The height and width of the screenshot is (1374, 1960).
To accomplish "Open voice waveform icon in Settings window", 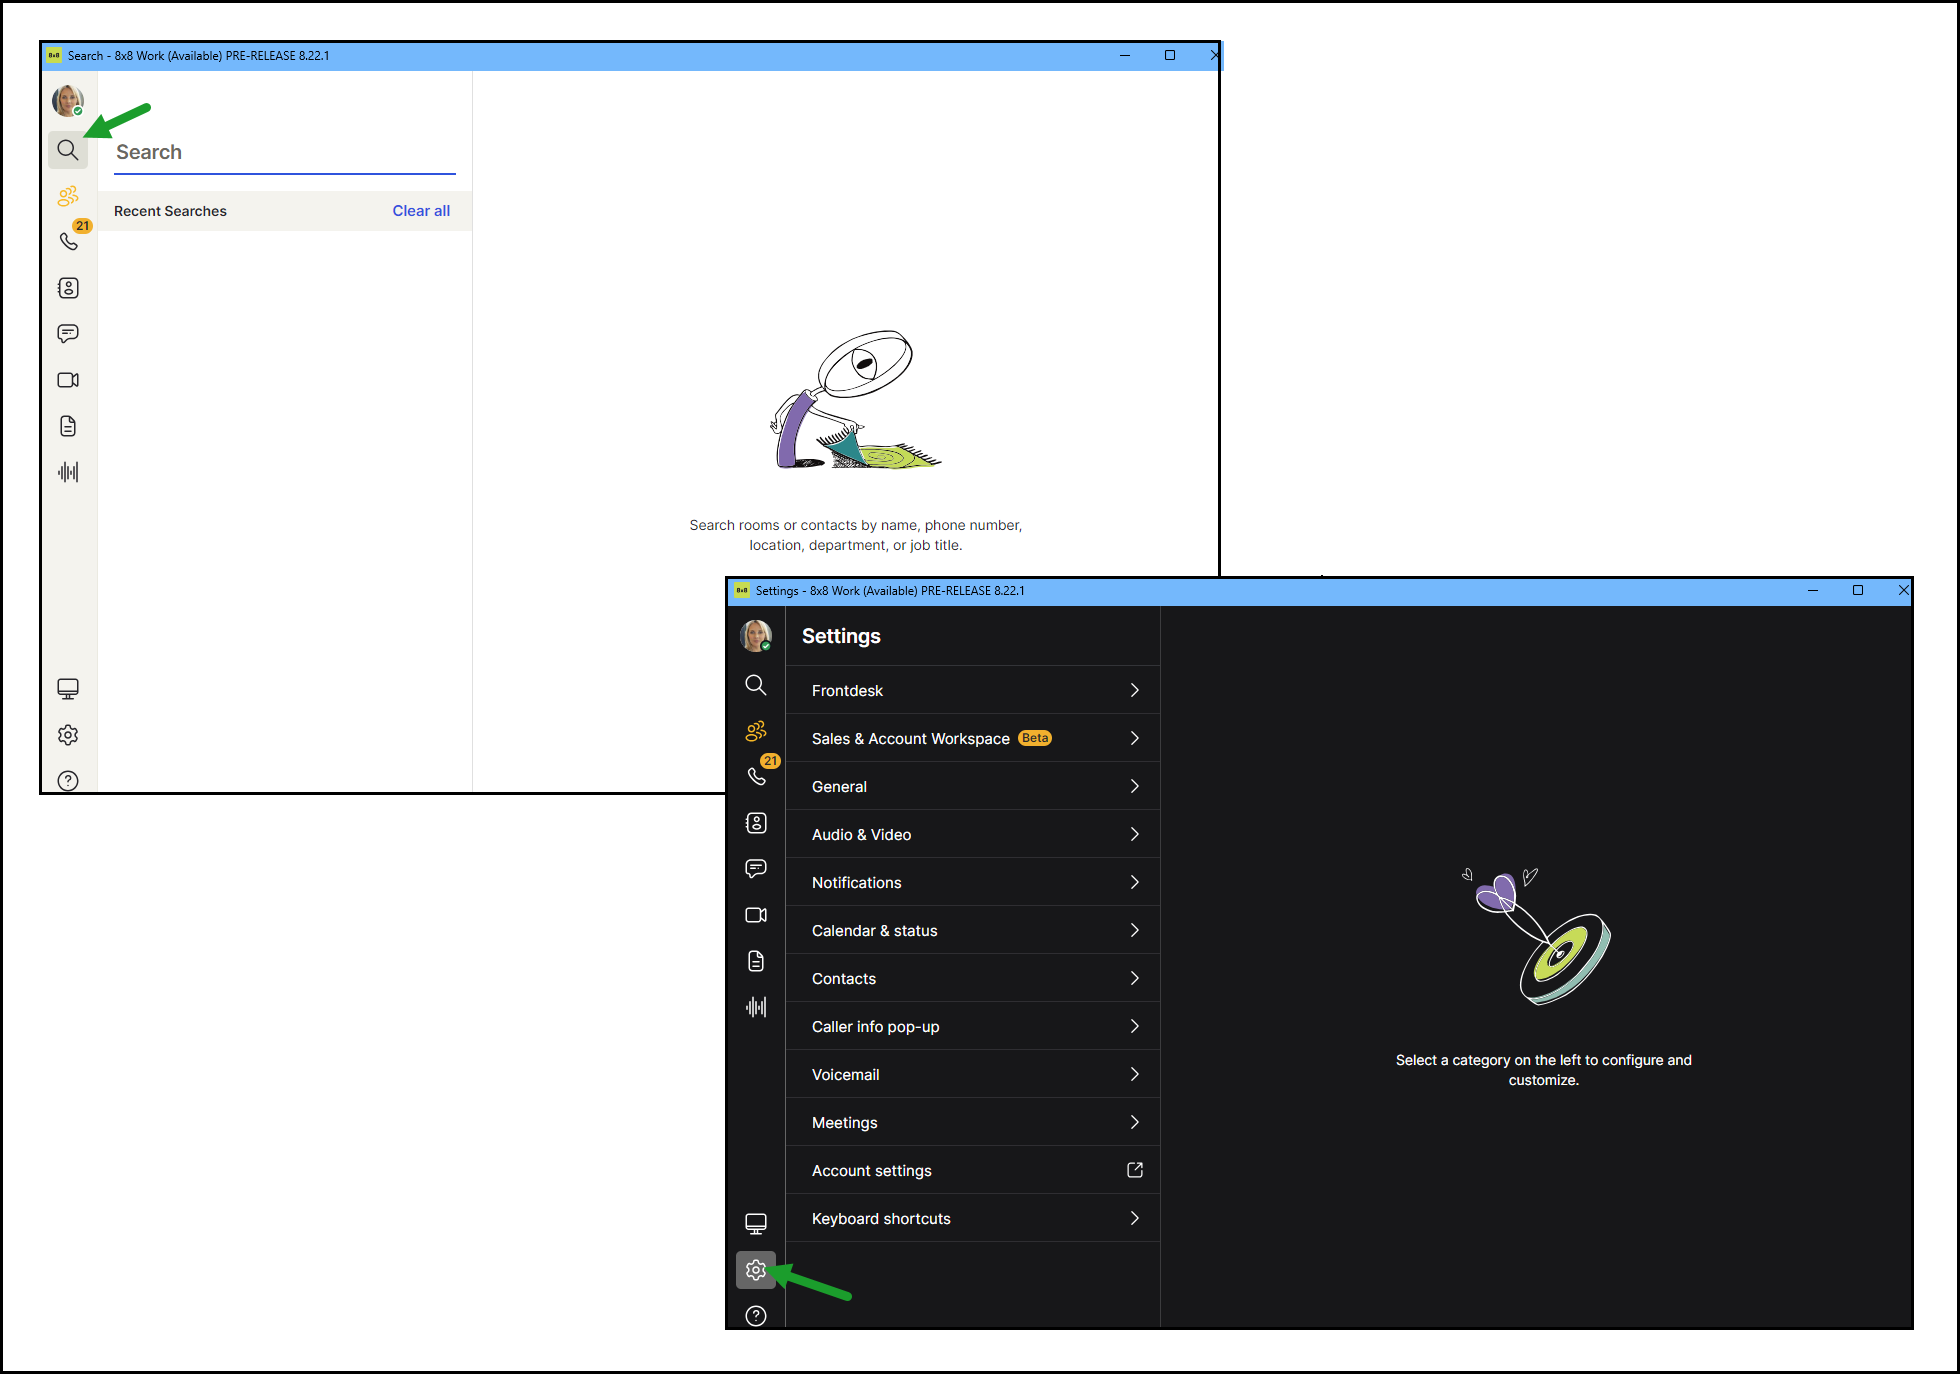I will click(x=756, y=1007).
